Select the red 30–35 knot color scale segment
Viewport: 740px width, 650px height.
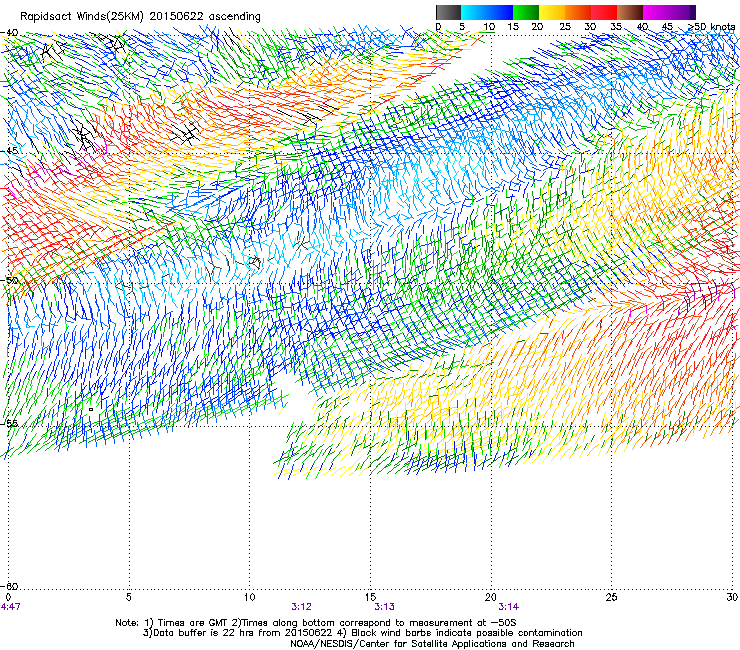604,12
